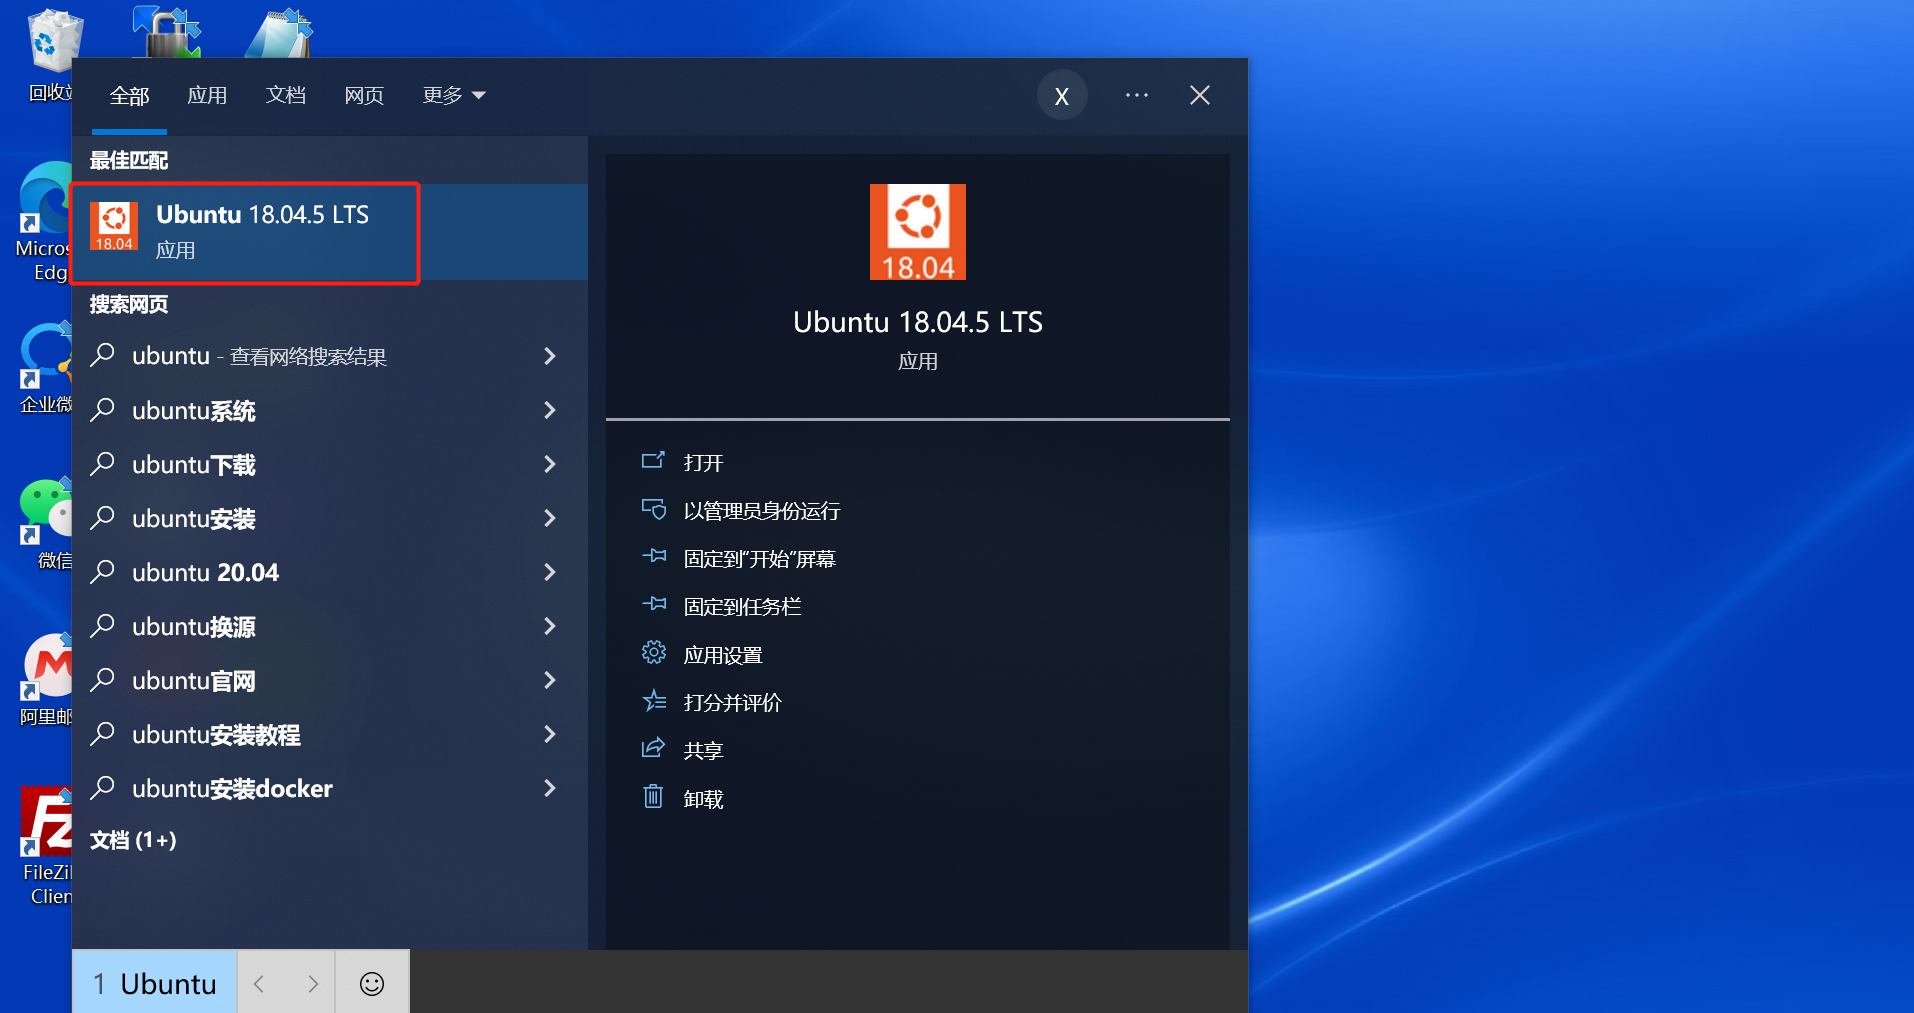This screenshot has width=1914, height=1013.
Task: Select ubuntu换源 search suggestion text
Action: point(194,627)
